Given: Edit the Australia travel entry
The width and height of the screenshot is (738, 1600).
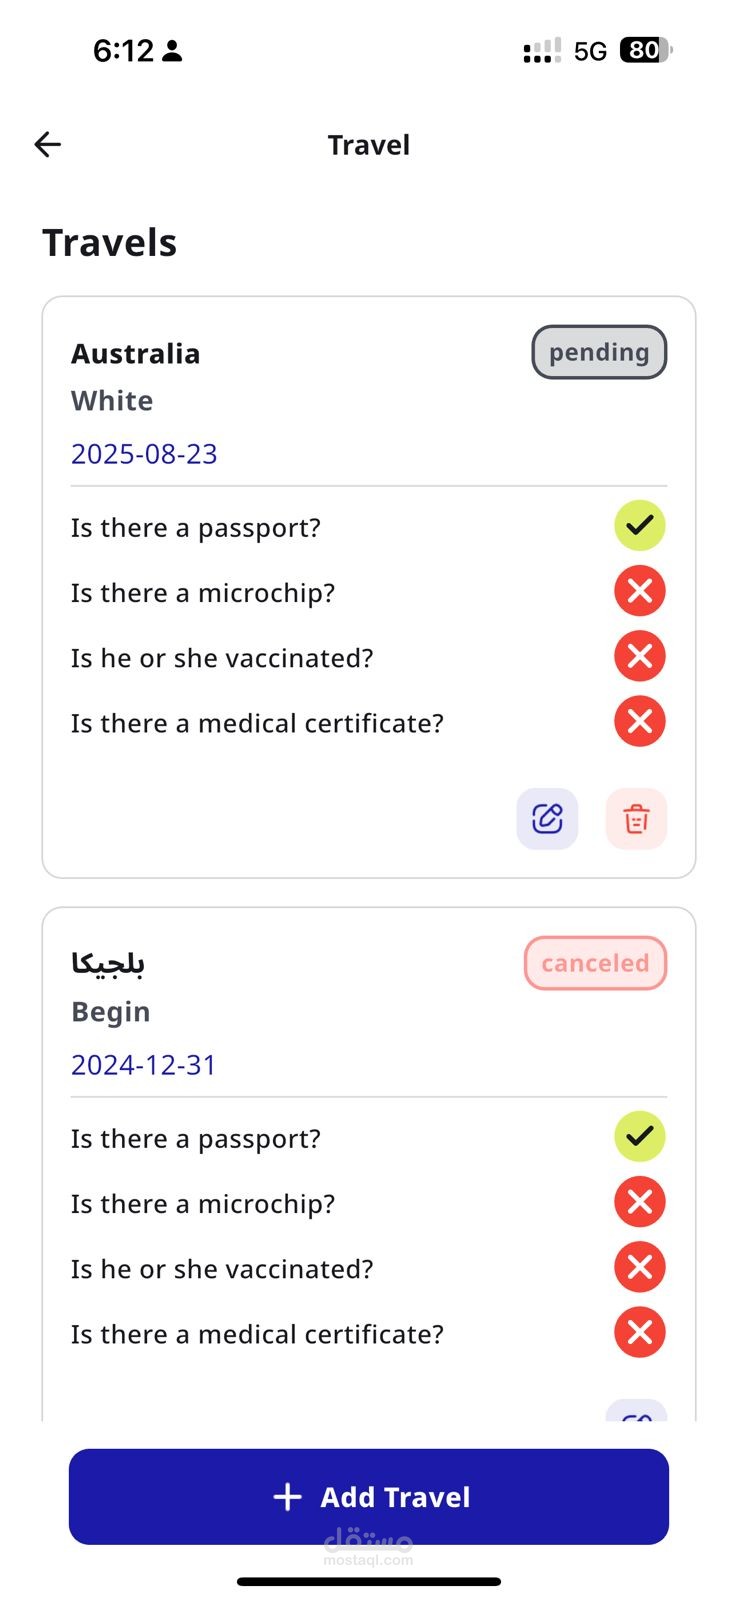Looking at the screenshot, I should click(547, 819).
